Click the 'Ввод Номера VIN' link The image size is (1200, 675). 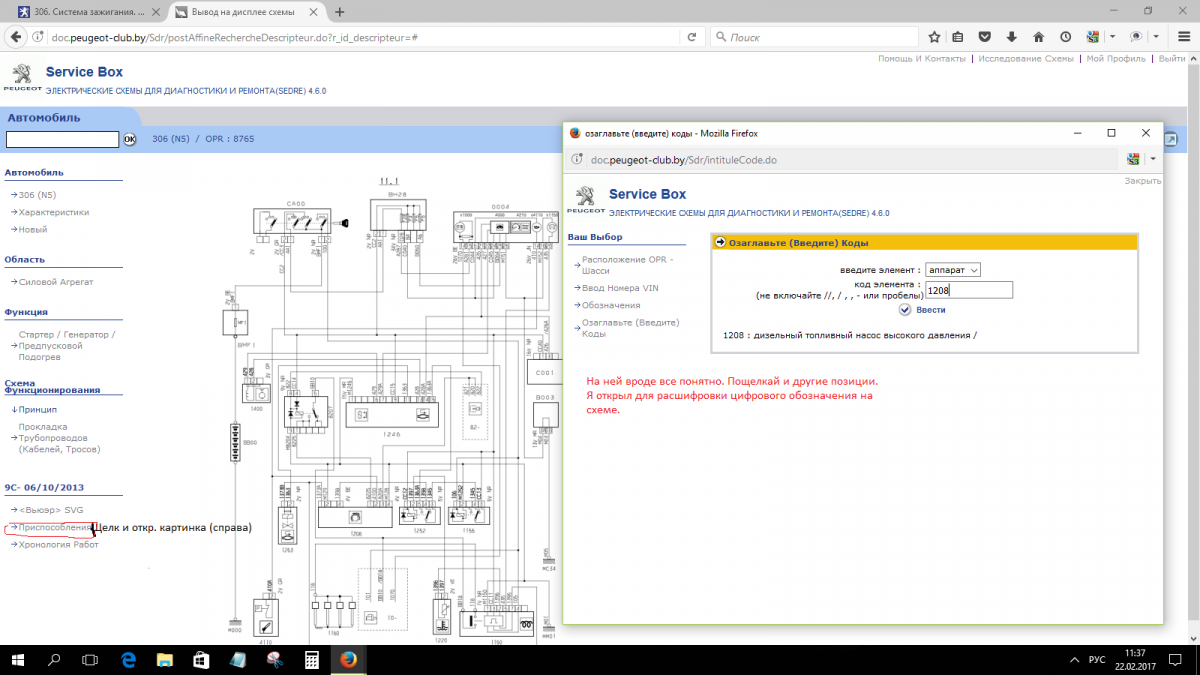point(620,288)
